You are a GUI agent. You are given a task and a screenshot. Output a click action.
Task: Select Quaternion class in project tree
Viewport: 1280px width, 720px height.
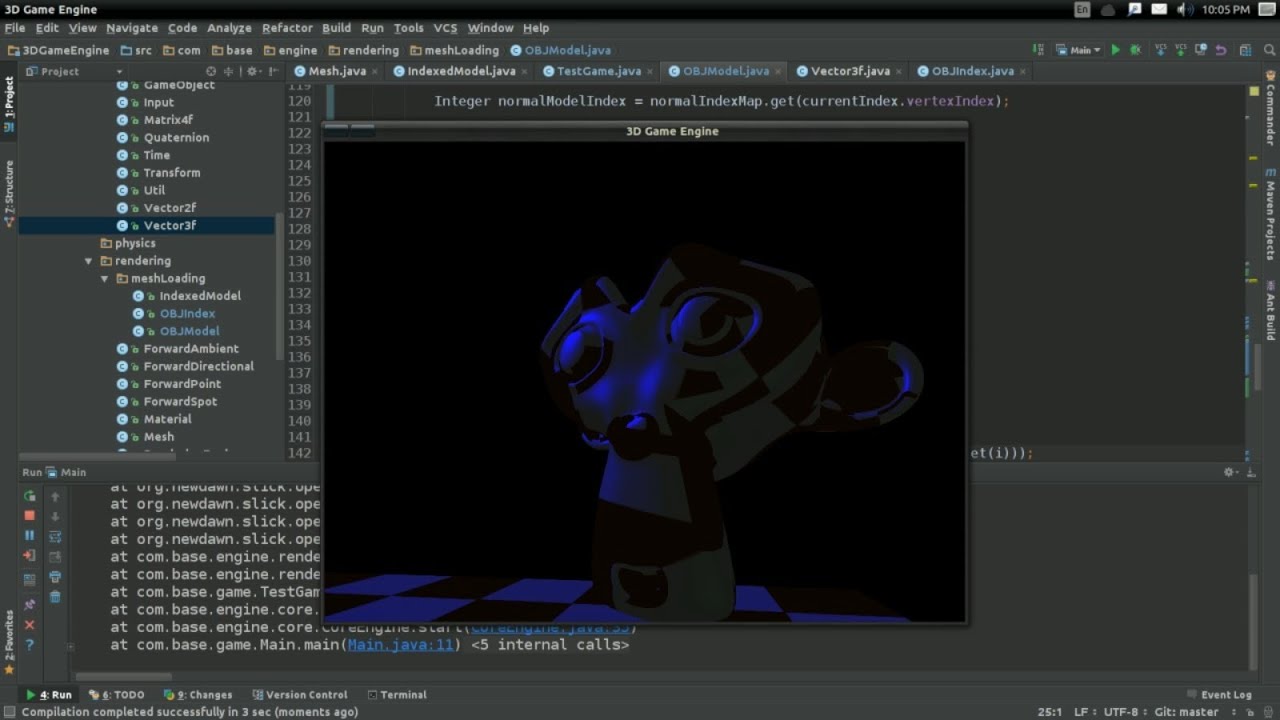click(176, 138)
